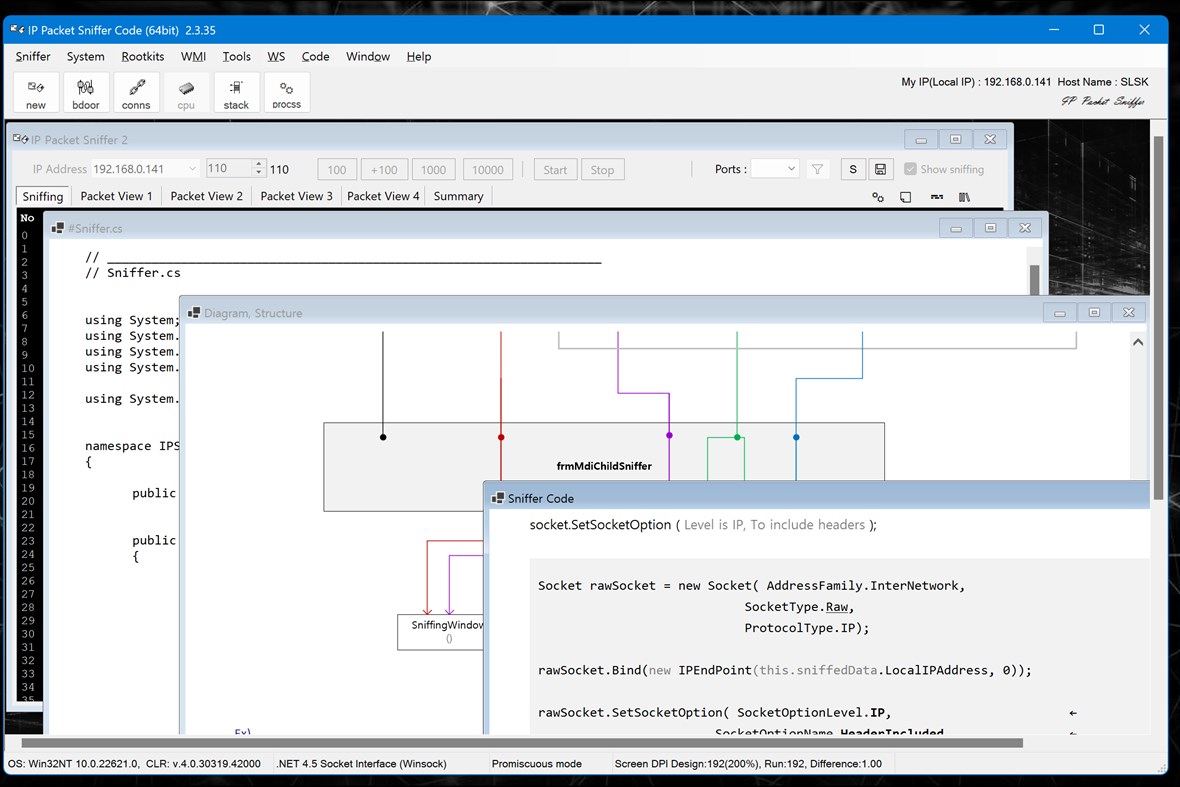This screenshot has width=1180, height=787.
Task: Click the main application title bar icon
Action: 17,30
